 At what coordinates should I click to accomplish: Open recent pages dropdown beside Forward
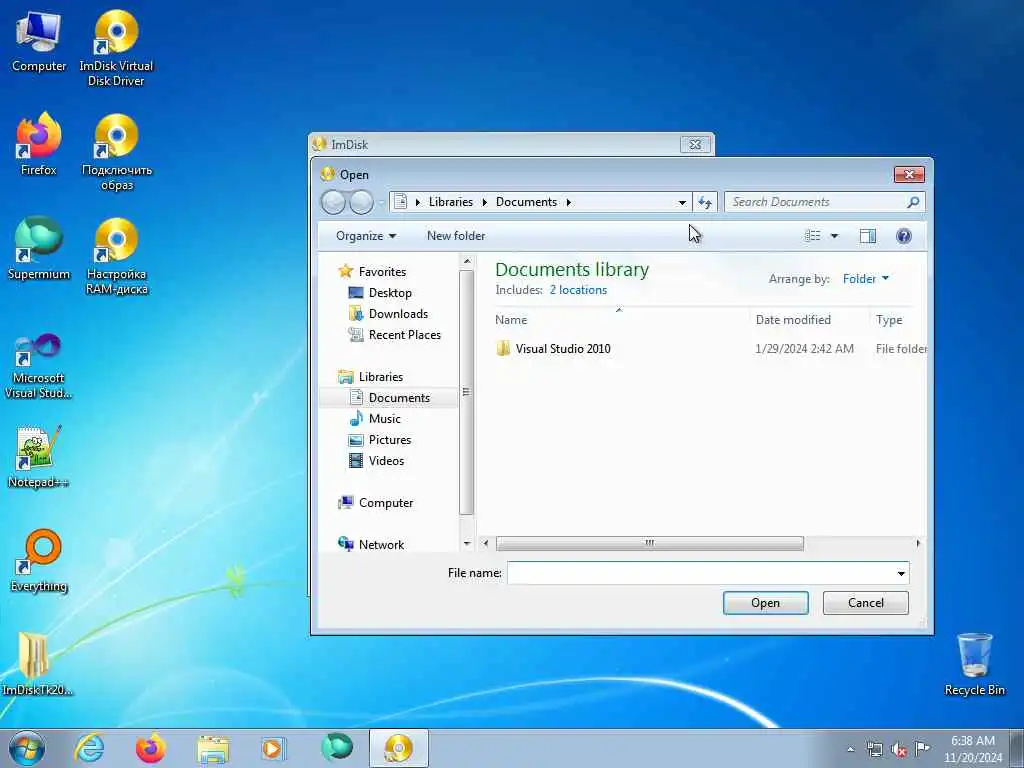tap(381, 202)
